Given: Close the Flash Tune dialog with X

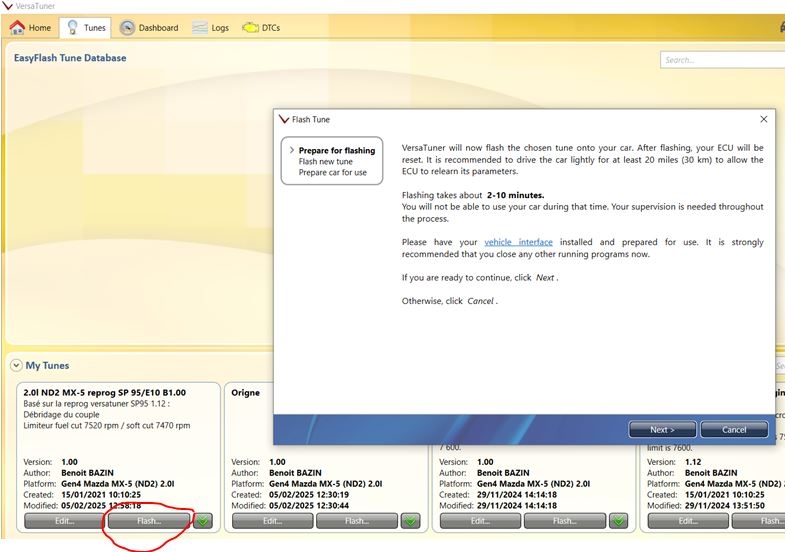Looking at the screenshot, I should click(x=763, y=119).
